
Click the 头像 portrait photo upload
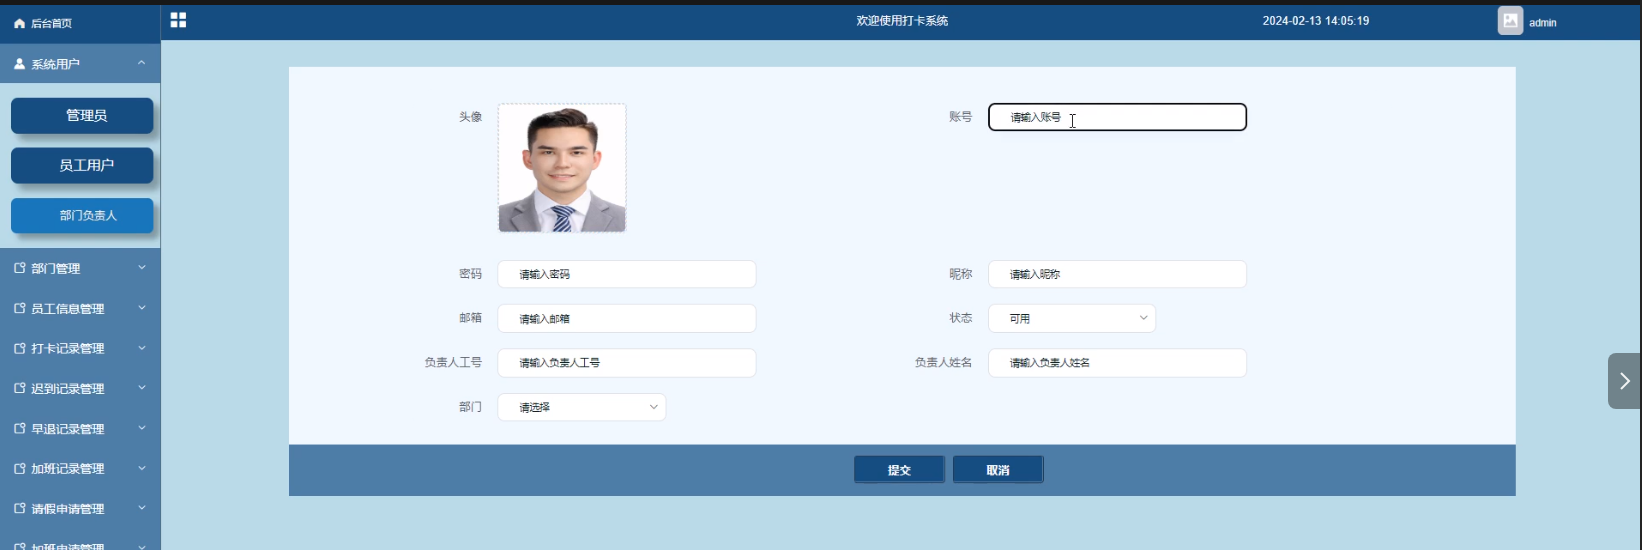(x=562, y=168)
